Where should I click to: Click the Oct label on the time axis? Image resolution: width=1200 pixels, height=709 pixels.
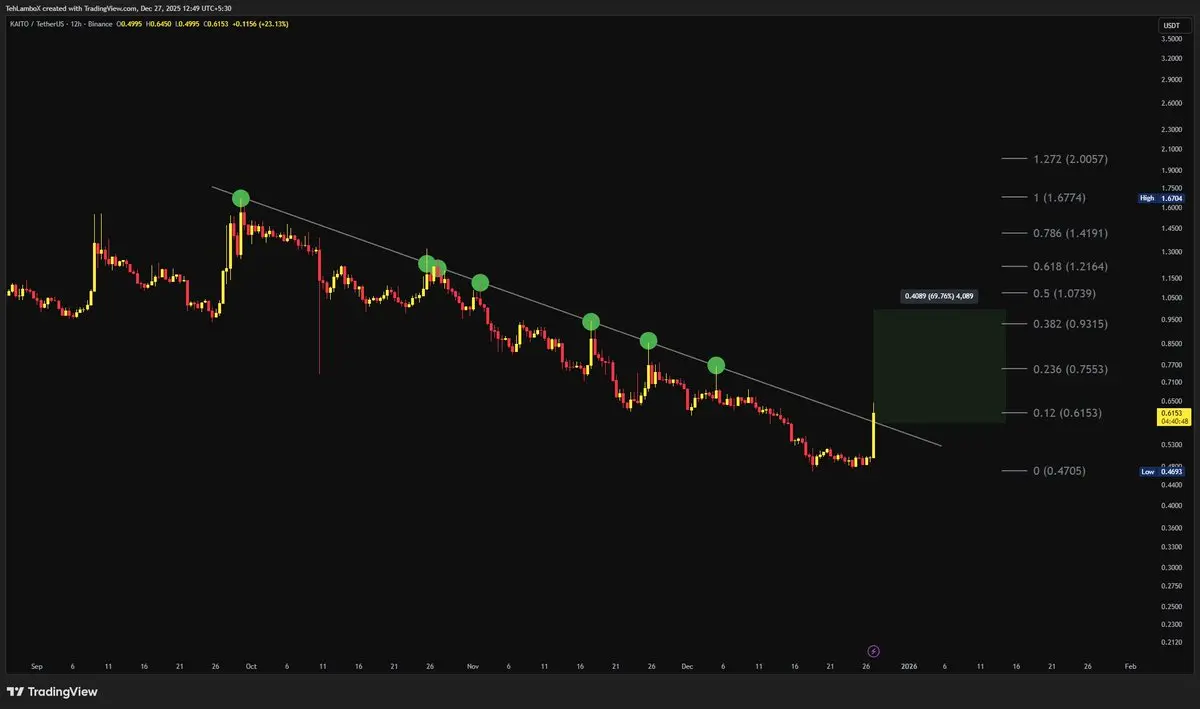251,665
